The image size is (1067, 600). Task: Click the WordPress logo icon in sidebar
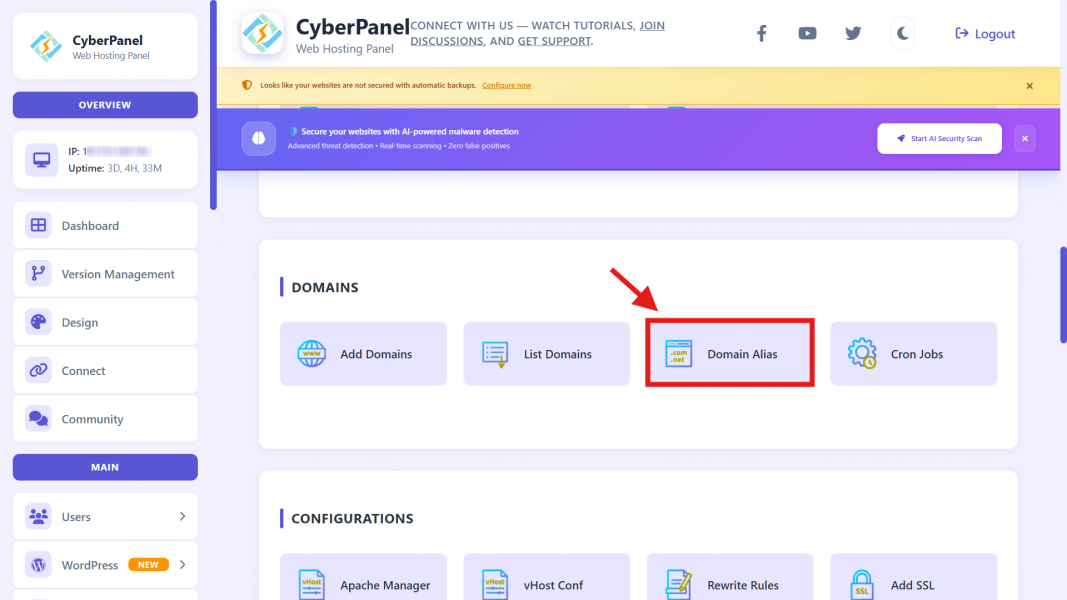point(38,565)
